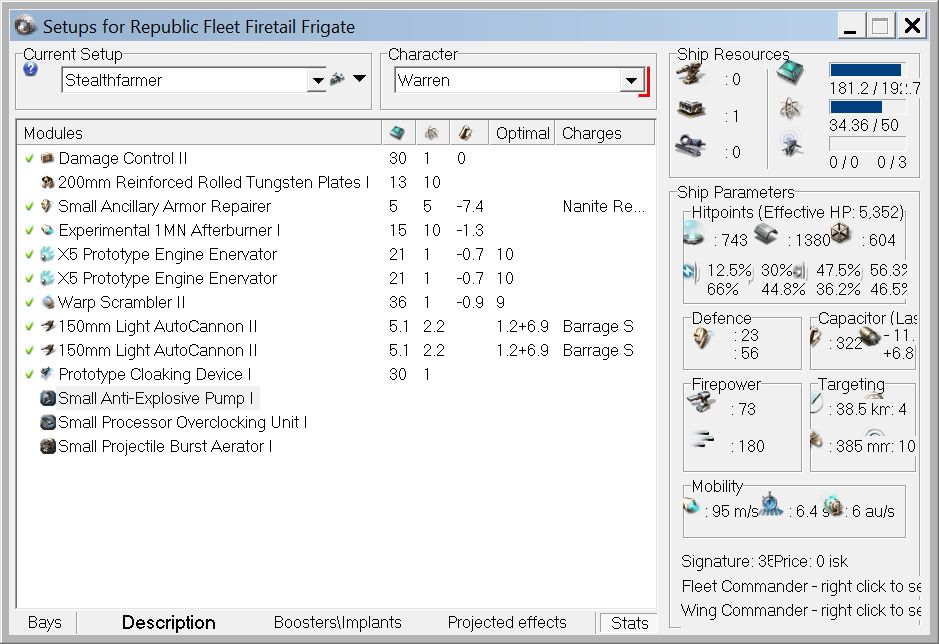
Task: Click the warp speed icon showing 6 au/s
Action: [x=833, y=506]
